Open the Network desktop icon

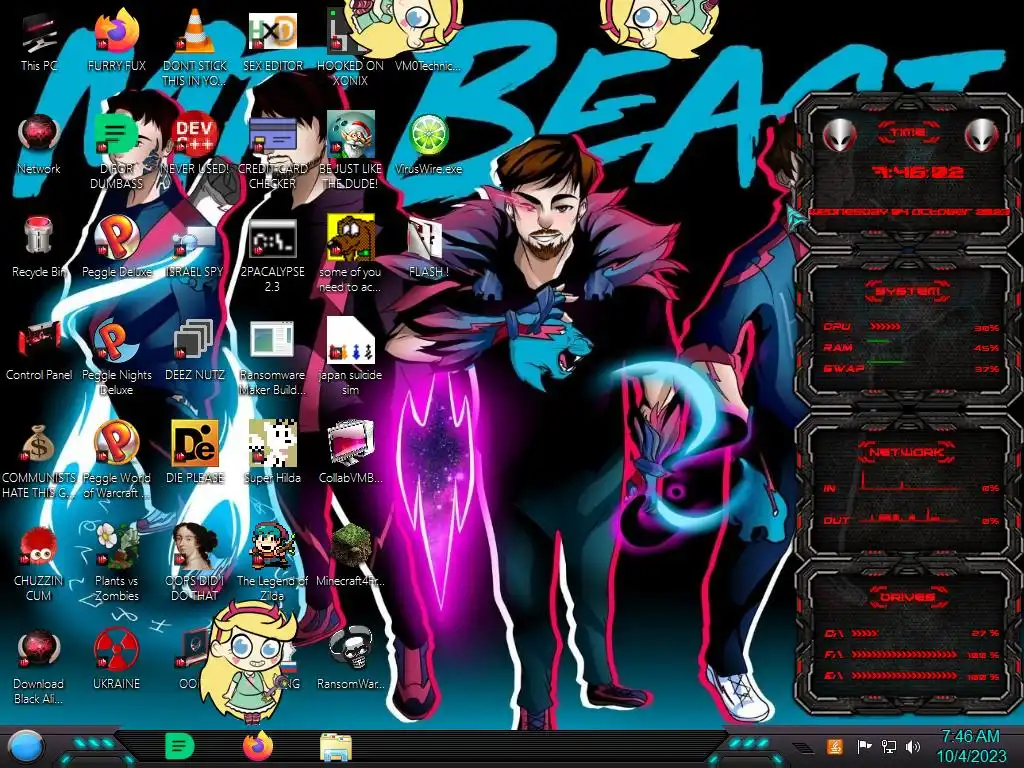pos(39,135)
